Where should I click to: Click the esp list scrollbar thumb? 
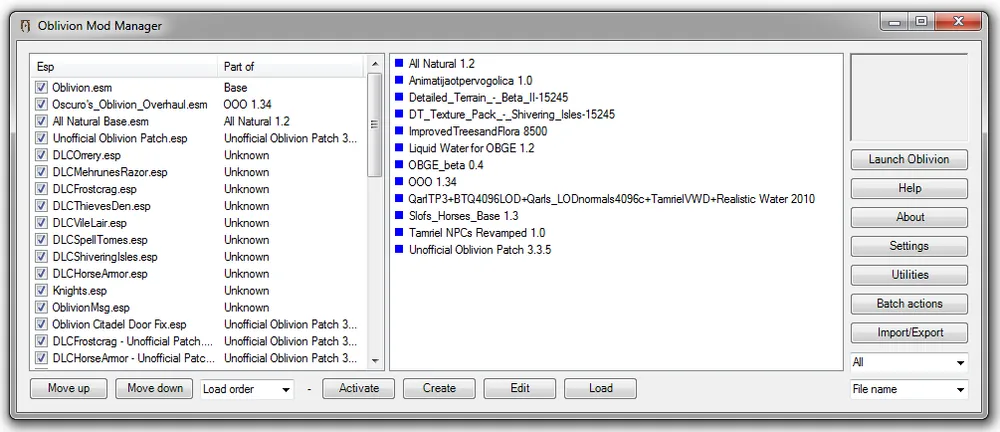[x=375, y=123]
